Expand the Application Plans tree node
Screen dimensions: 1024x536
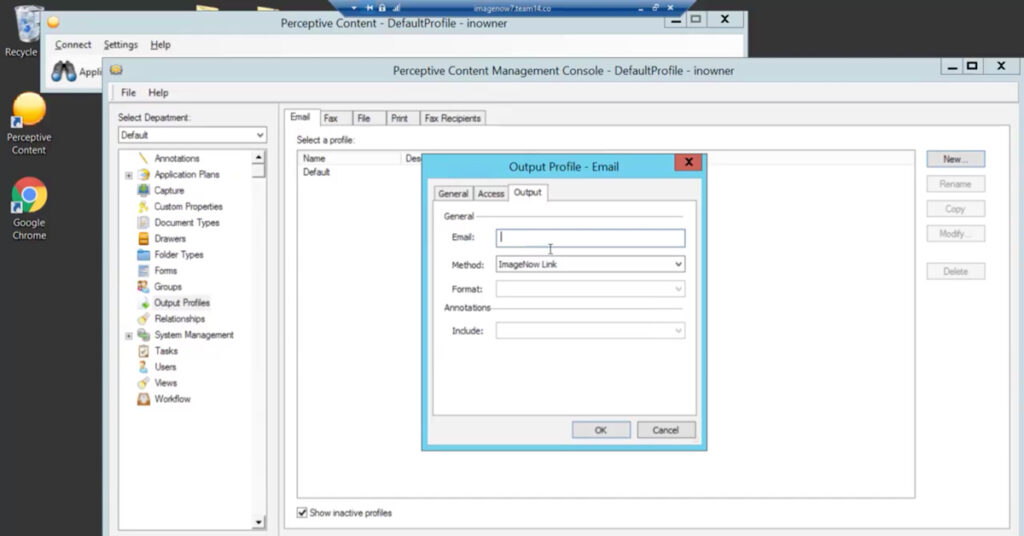pyautogui.click(x=128, y=175)
